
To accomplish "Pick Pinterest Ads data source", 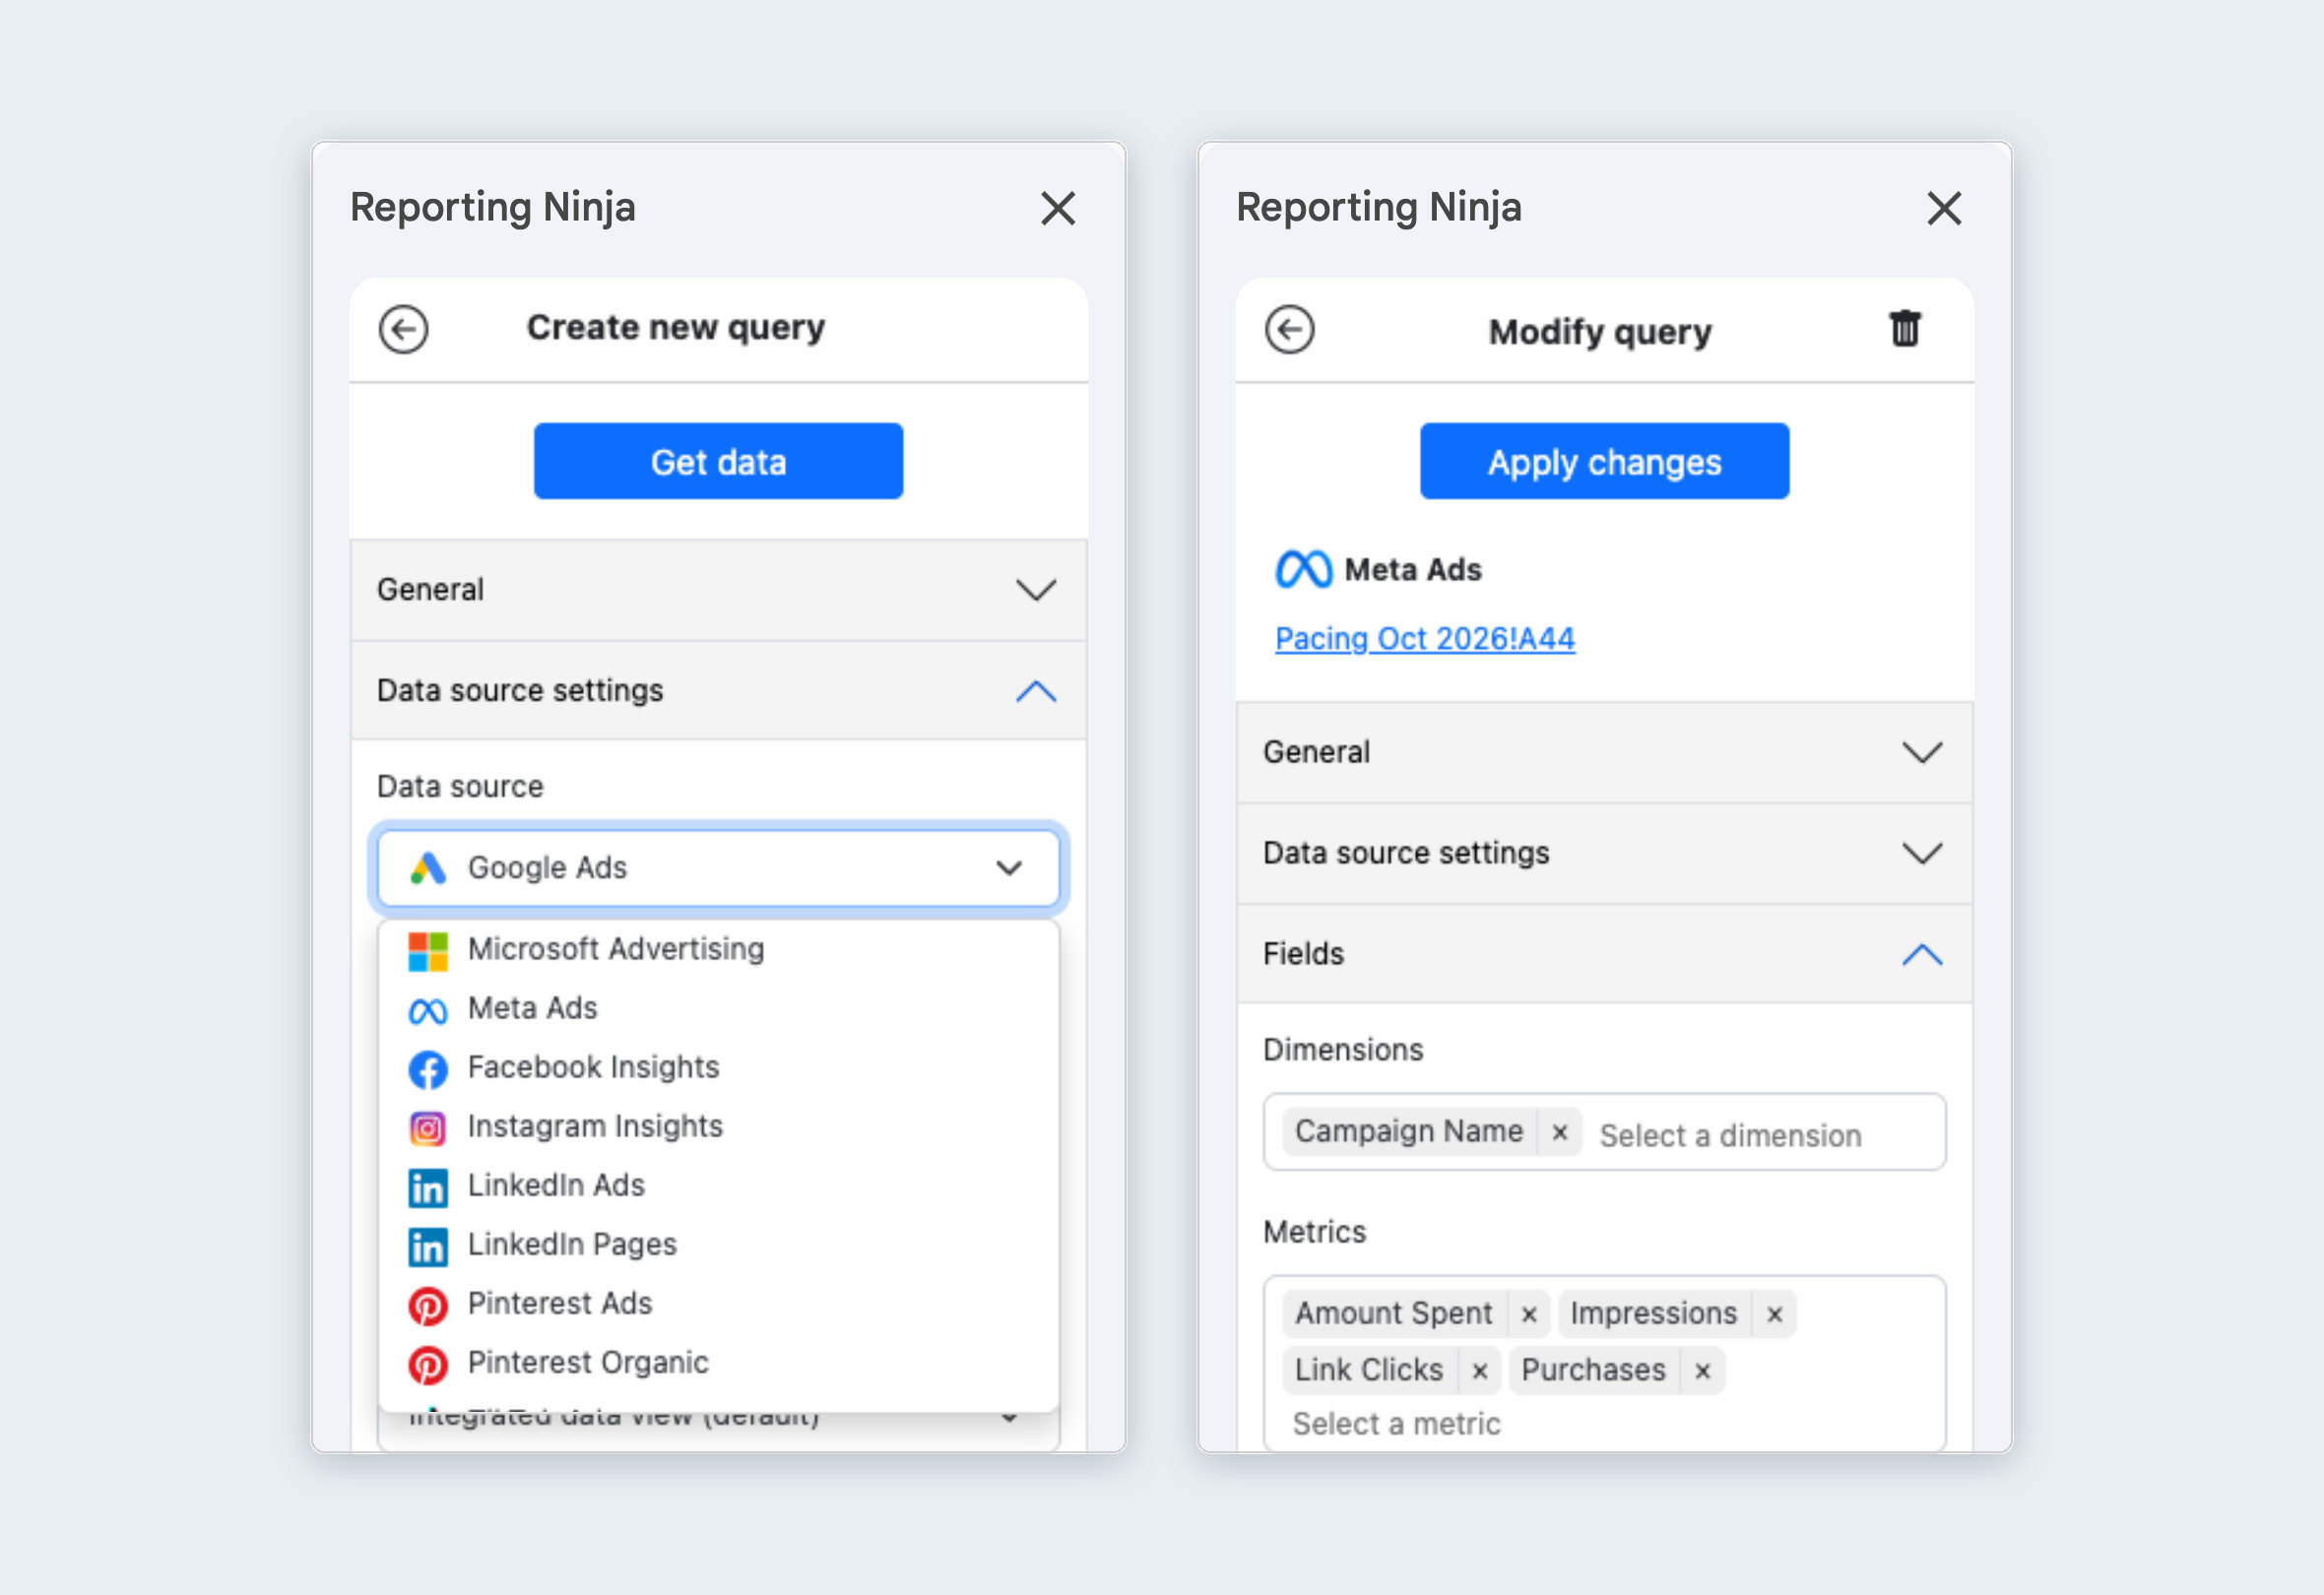I will [718, 1303].
